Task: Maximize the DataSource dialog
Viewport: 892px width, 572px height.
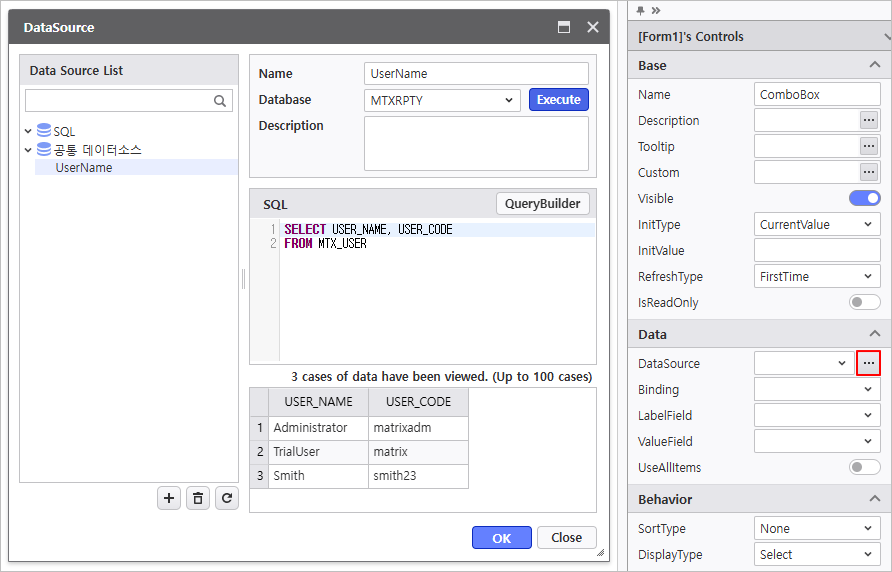Action: [564, 27]
